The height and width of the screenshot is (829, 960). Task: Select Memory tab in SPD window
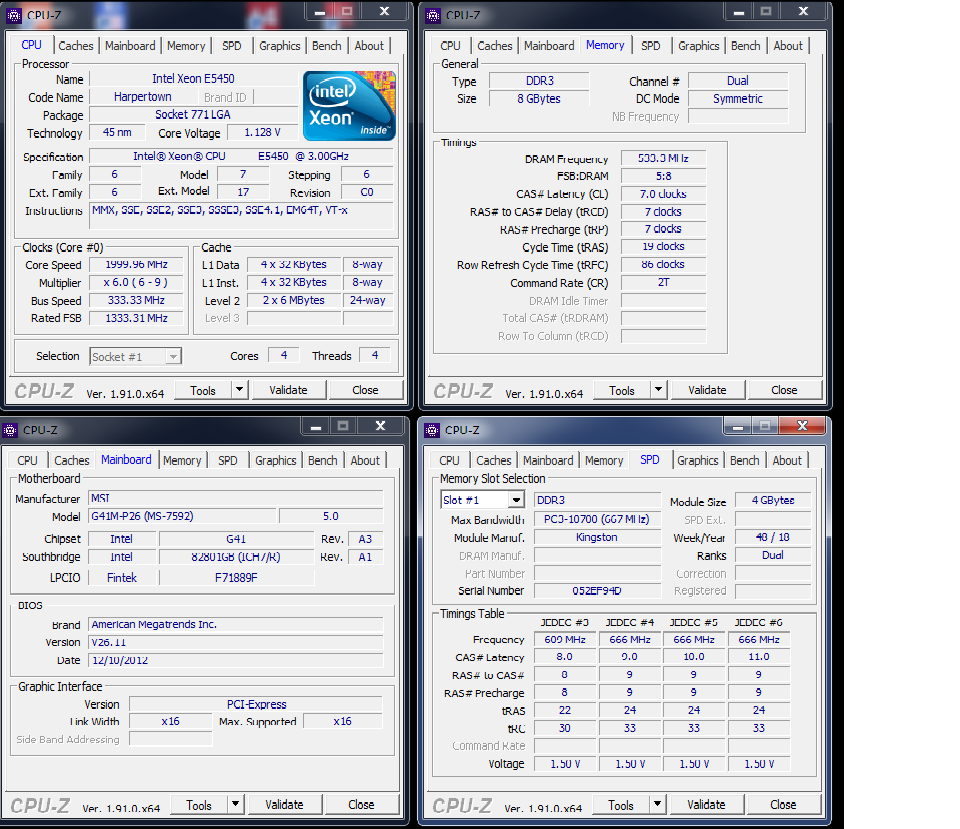604,460
